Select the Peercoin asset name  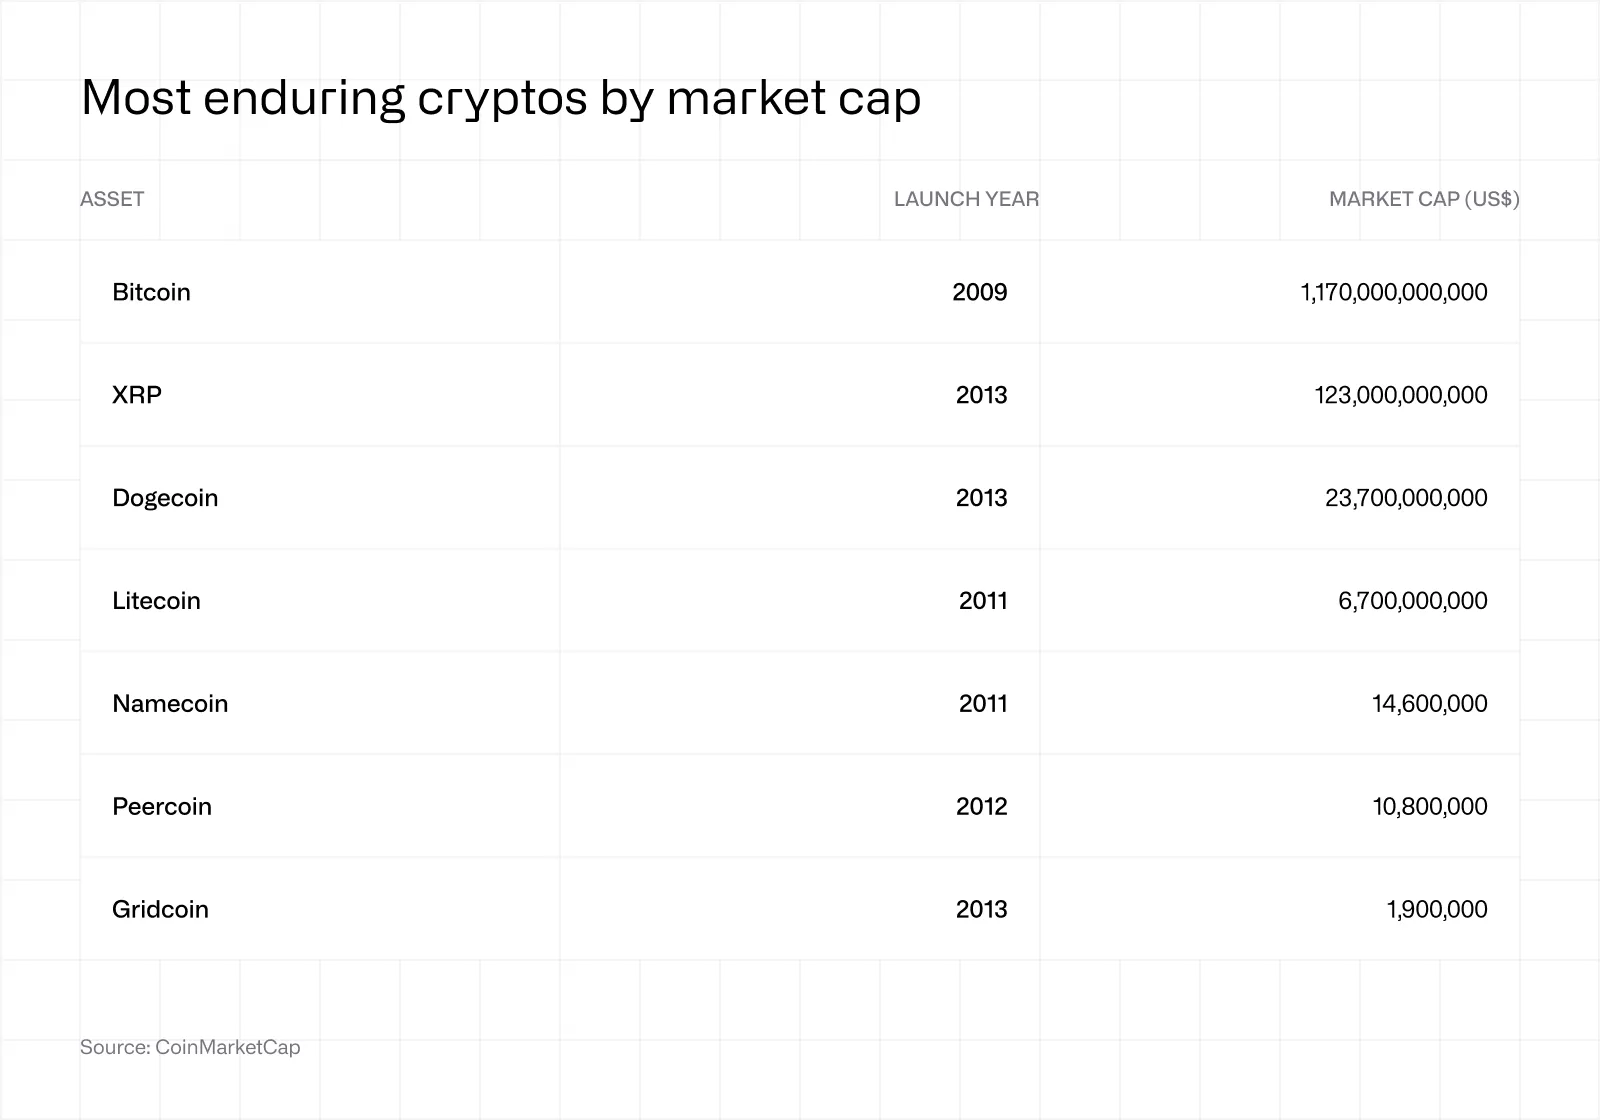[x=162, y=807]
